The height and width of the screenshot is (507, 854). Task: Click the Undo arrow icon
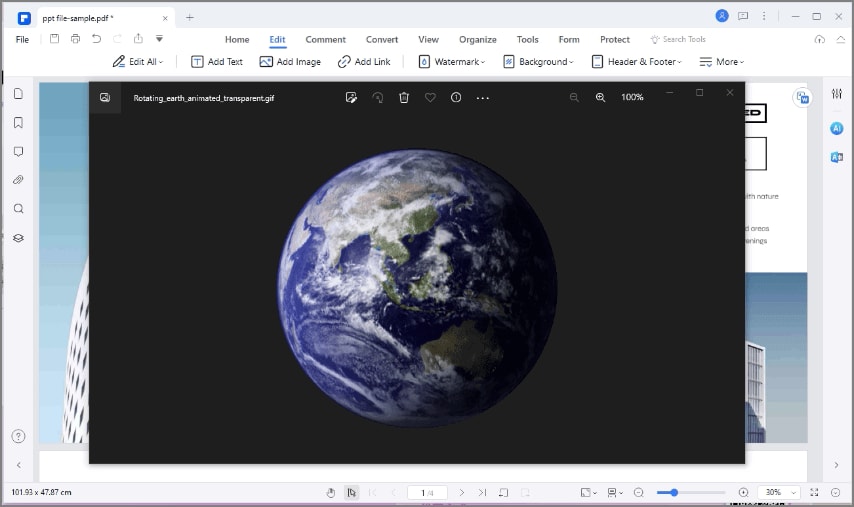click(x=96, y=39)
